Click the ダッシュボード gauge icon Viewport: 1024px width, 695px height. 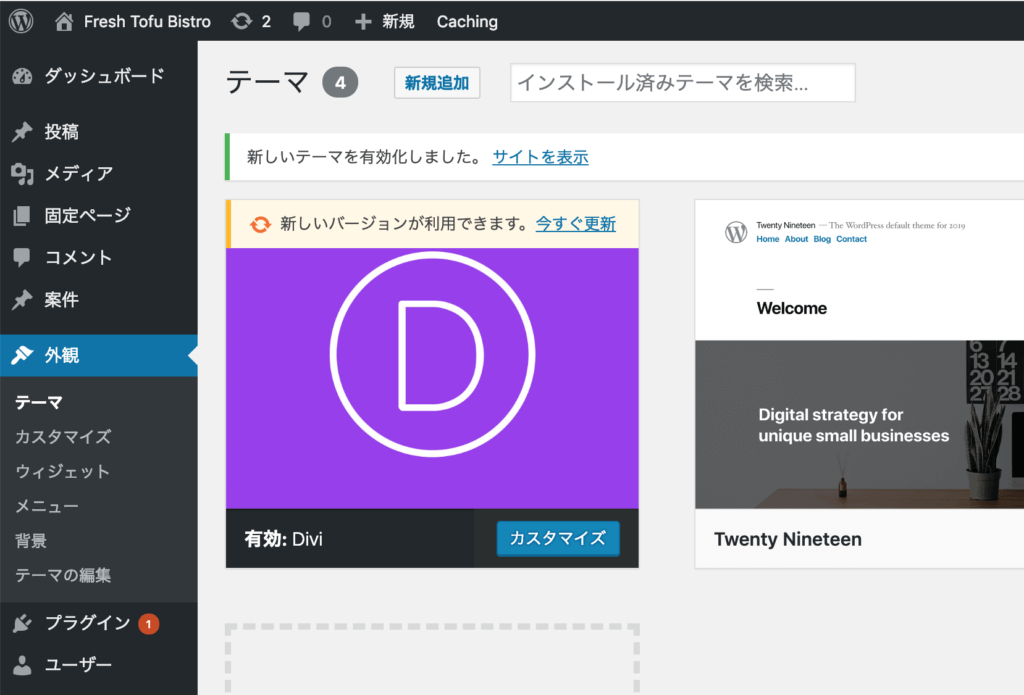coord(22,76)
